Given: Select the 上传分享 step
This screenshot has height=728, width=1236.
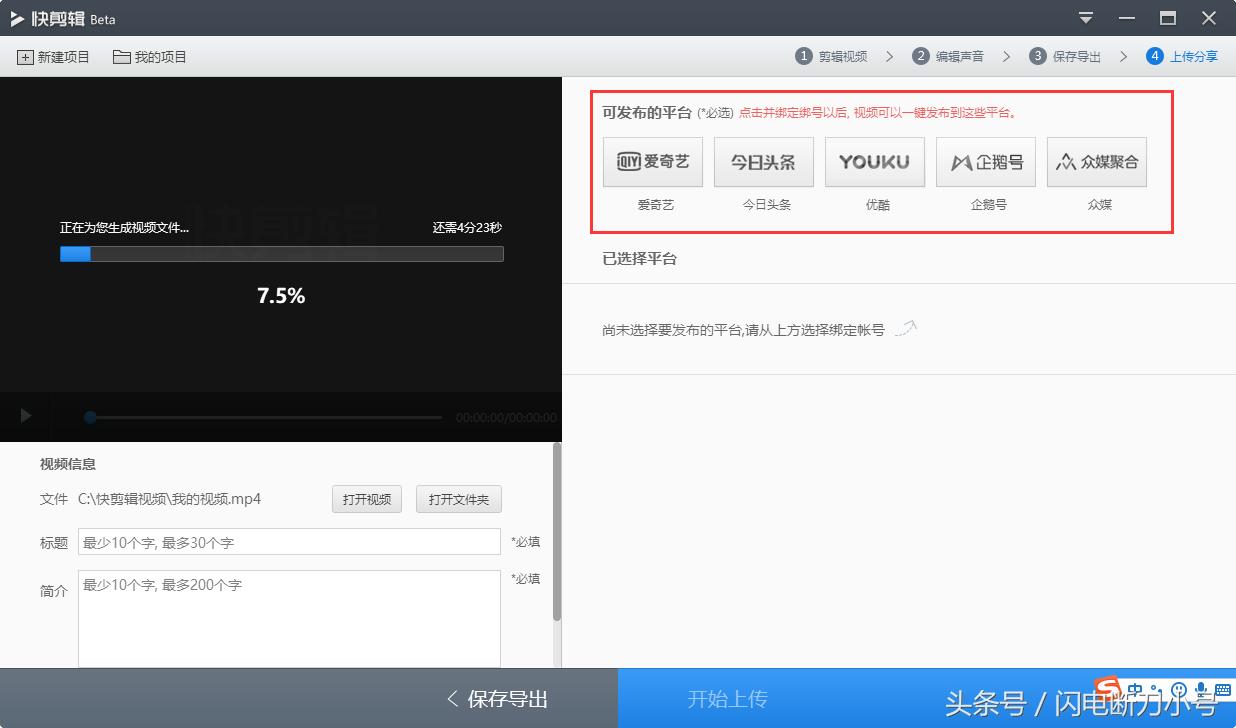Looking at the screenshot, I should [x=1181, y=56].
